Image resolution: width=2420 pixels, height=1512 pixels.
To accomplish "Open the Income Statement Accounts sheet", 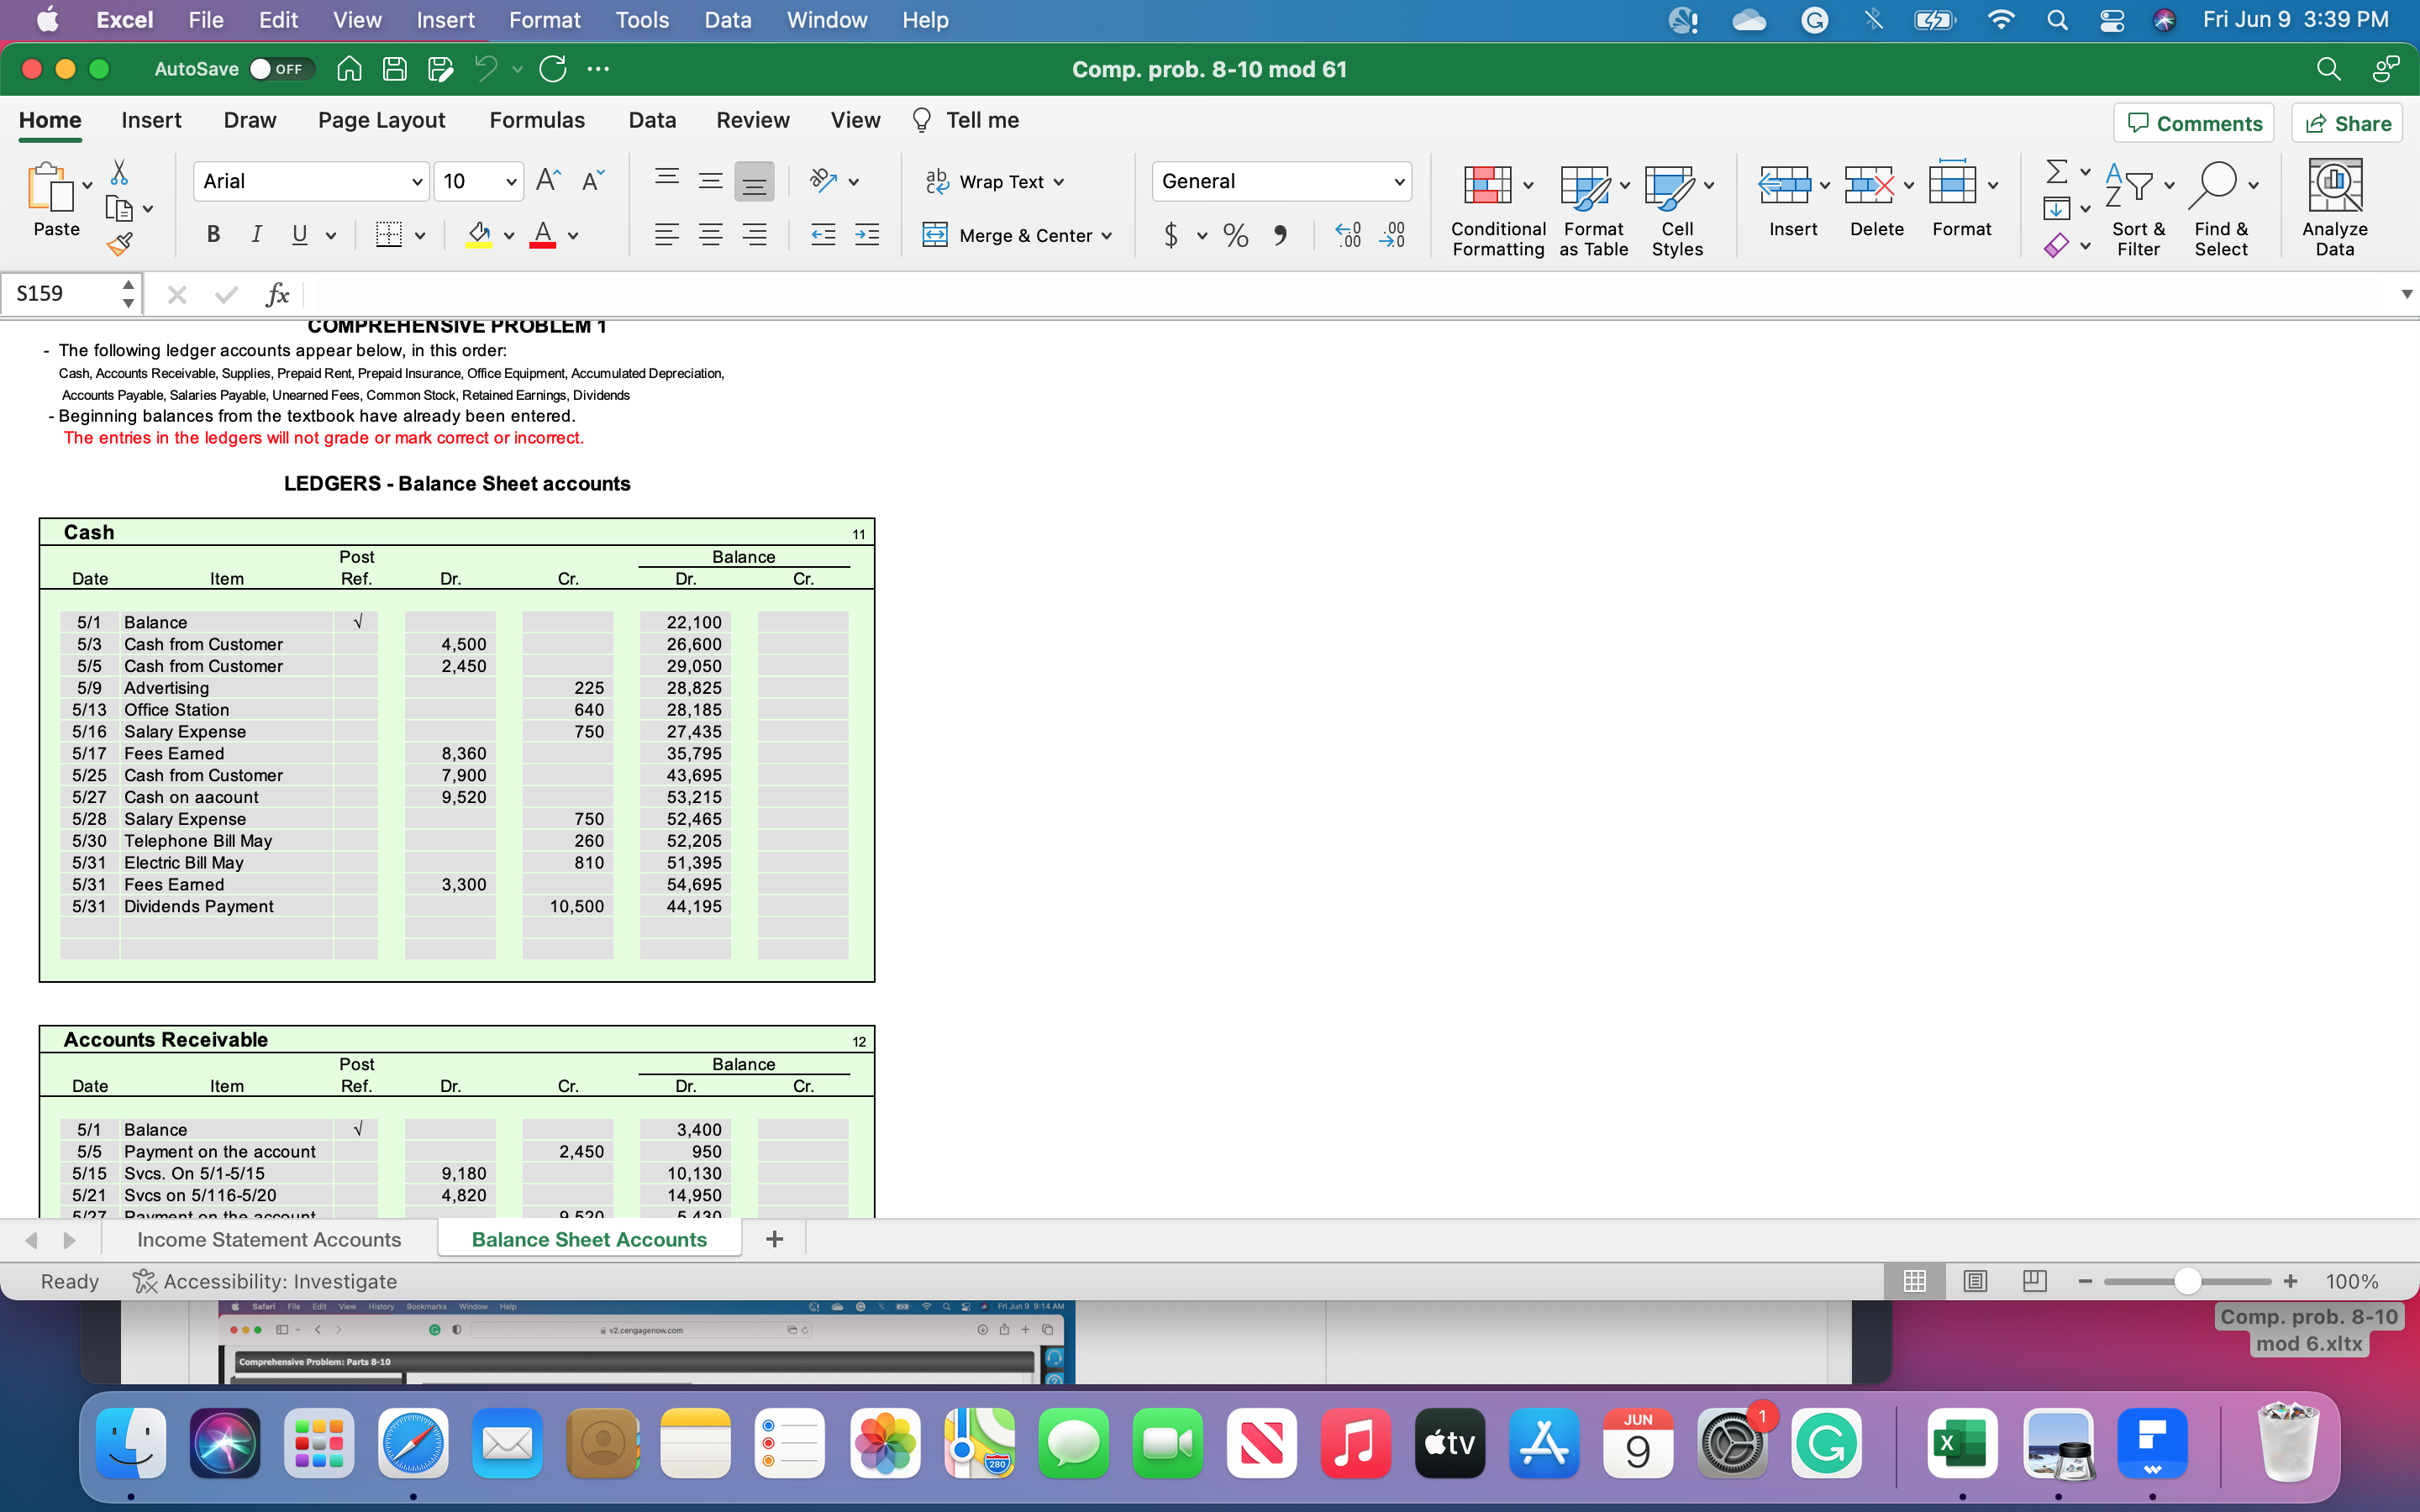I will (x=268, y=1238).
